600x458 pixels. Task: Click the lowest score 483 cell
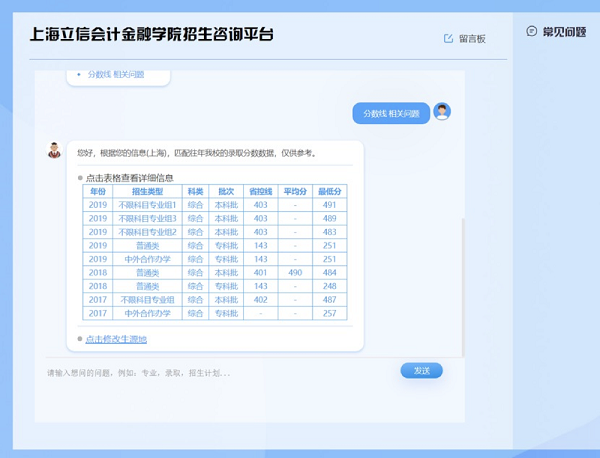point(329,232)
